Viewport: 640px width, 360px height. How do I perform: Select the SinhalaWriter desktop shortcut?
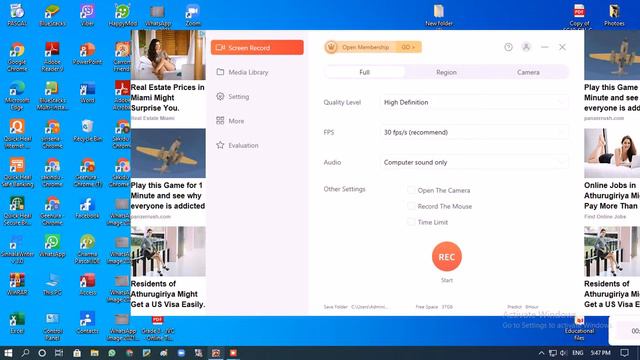click(17, 249)
